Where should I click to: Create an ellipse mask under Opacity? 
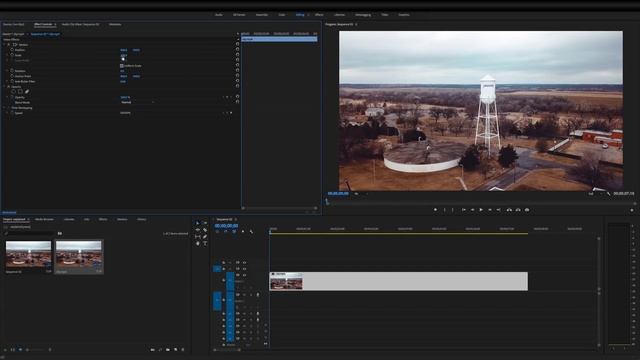coord(13,92)
